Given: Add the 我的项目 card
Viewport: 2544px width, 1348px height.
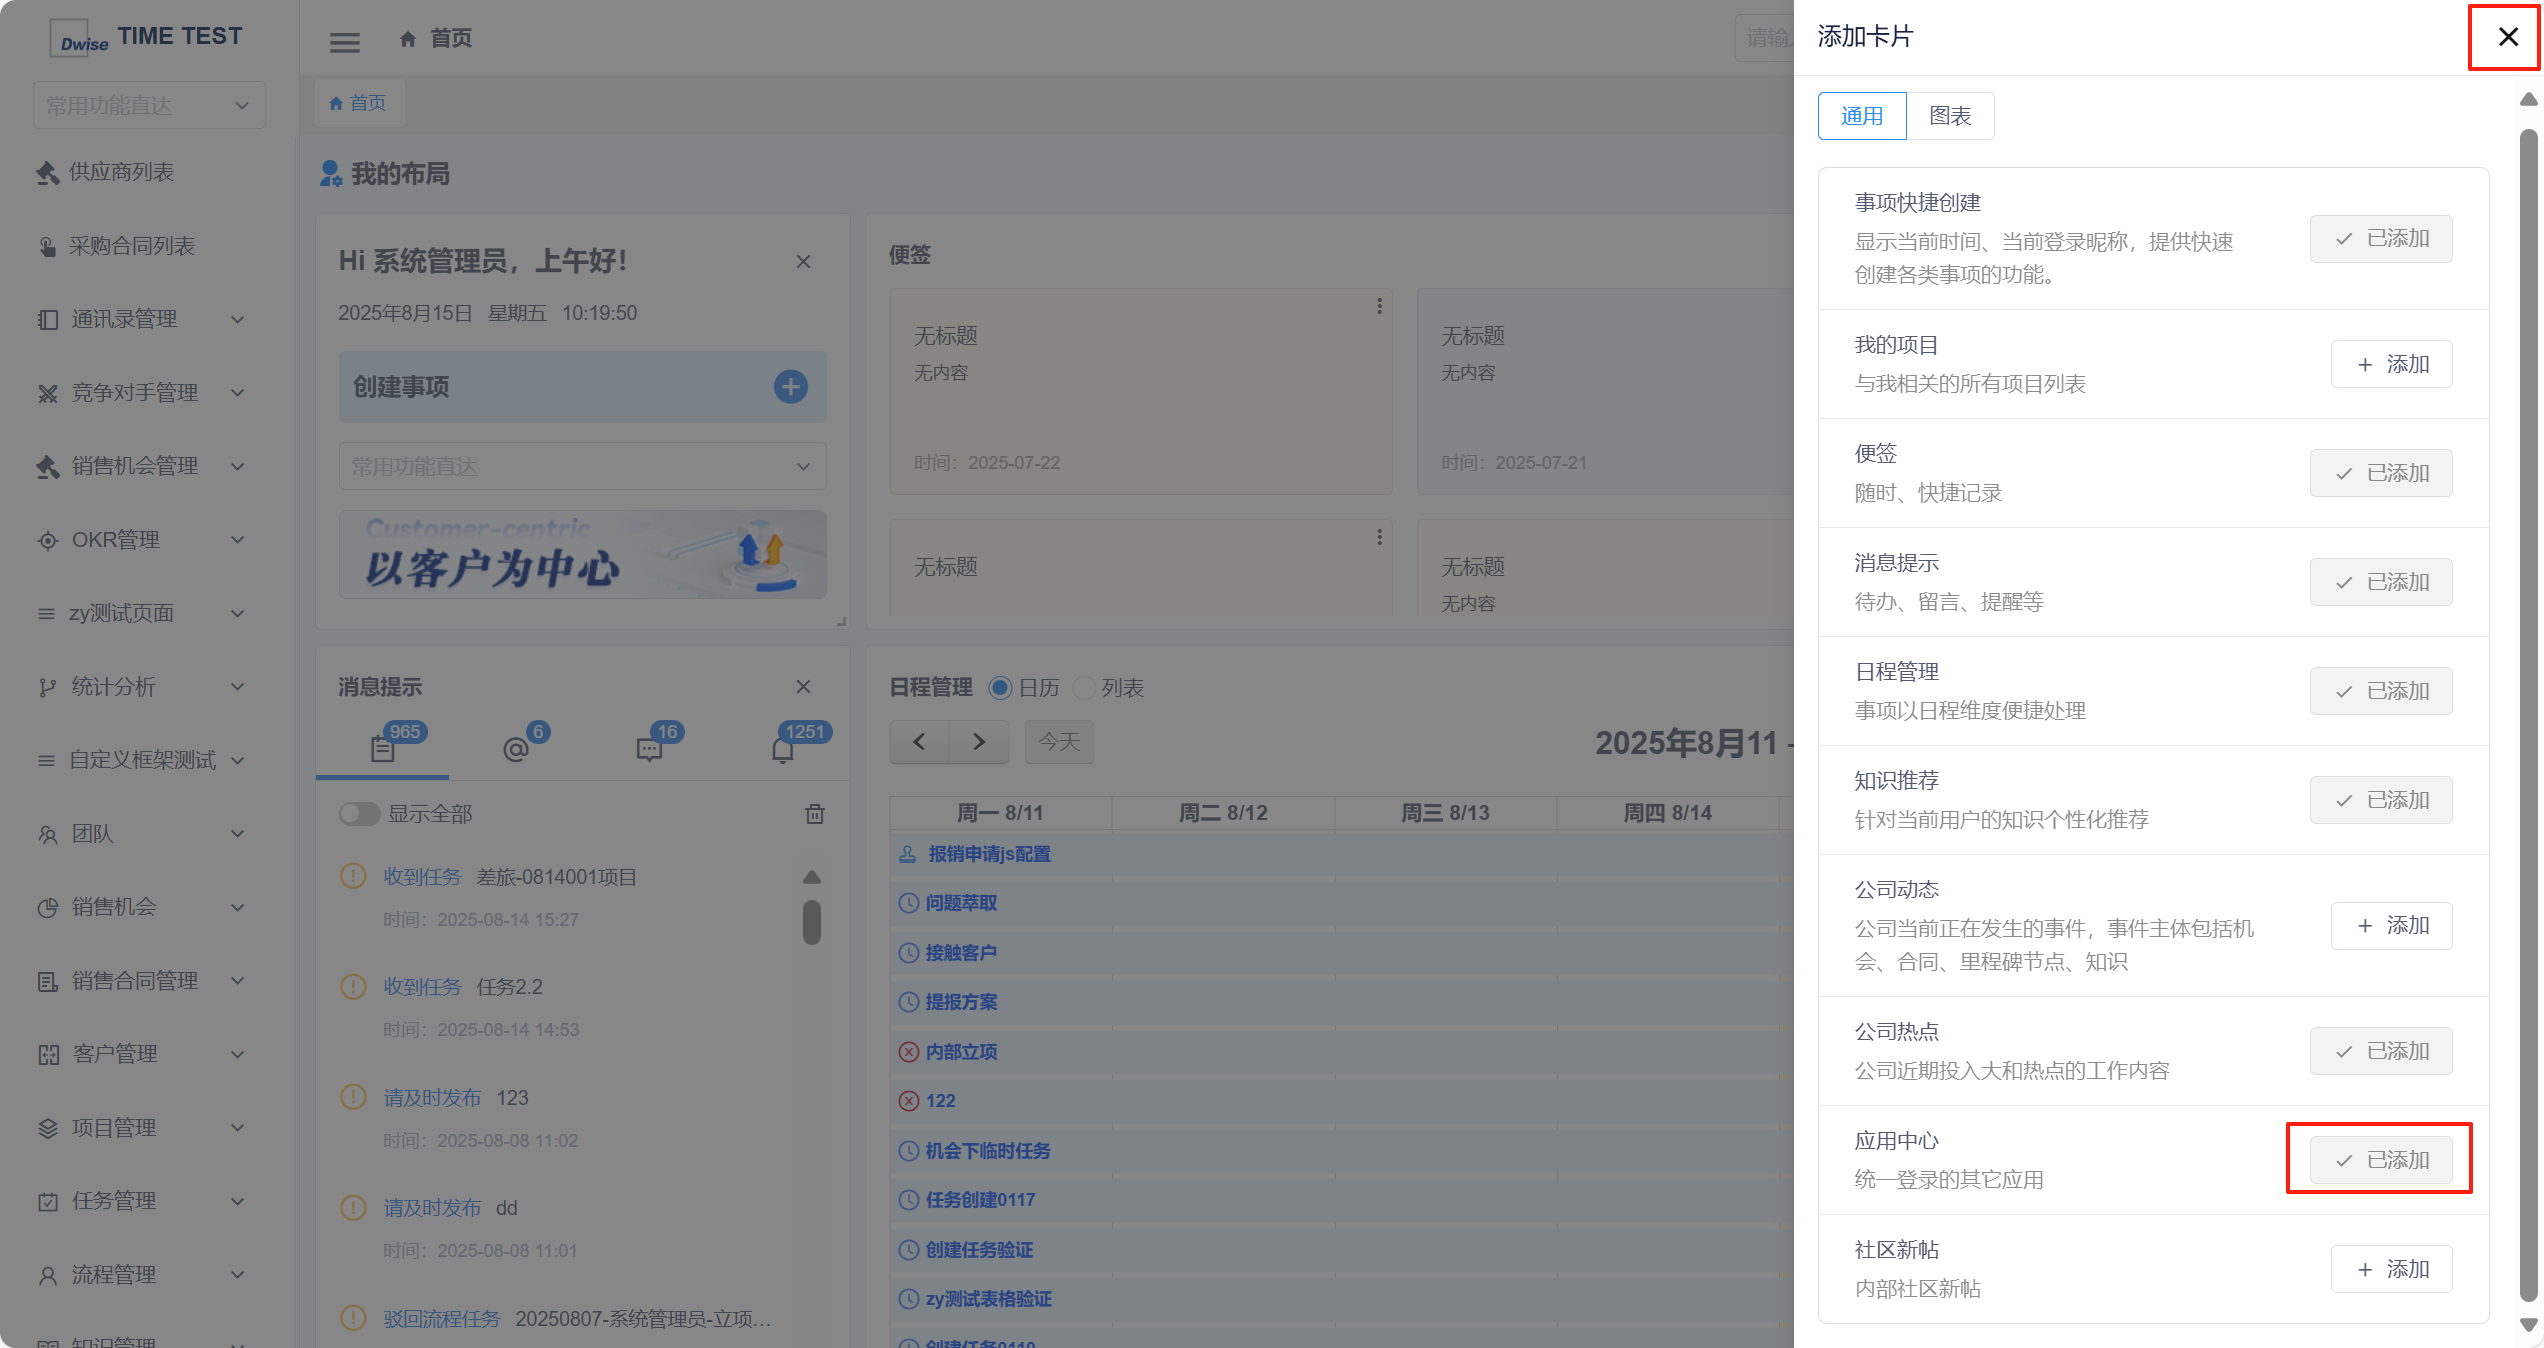Looking at the screenshot, I should coord(2391,364).
